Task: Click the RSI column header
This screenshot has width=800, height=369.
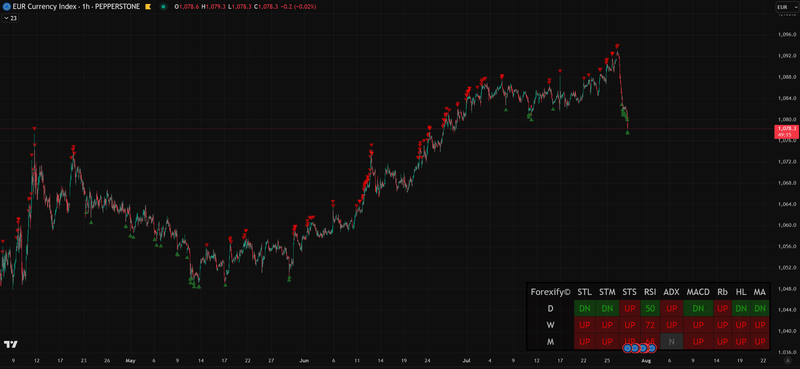Action: (650, 292)
